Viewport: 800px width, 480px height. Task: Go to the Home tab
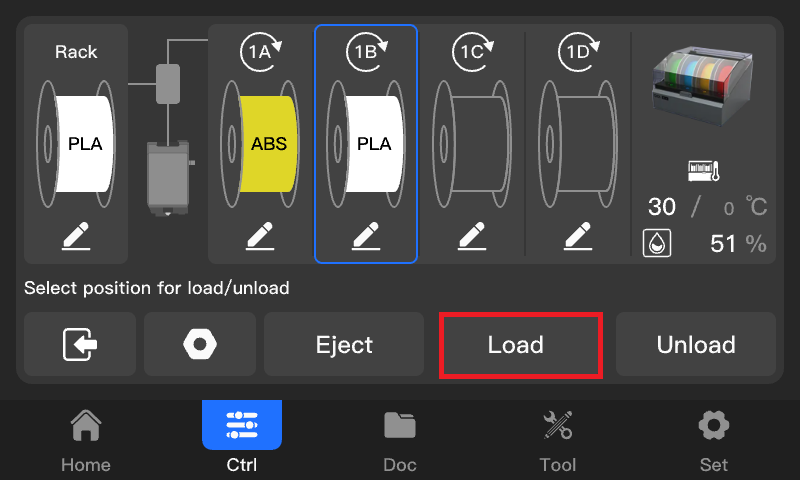(86, 440)
